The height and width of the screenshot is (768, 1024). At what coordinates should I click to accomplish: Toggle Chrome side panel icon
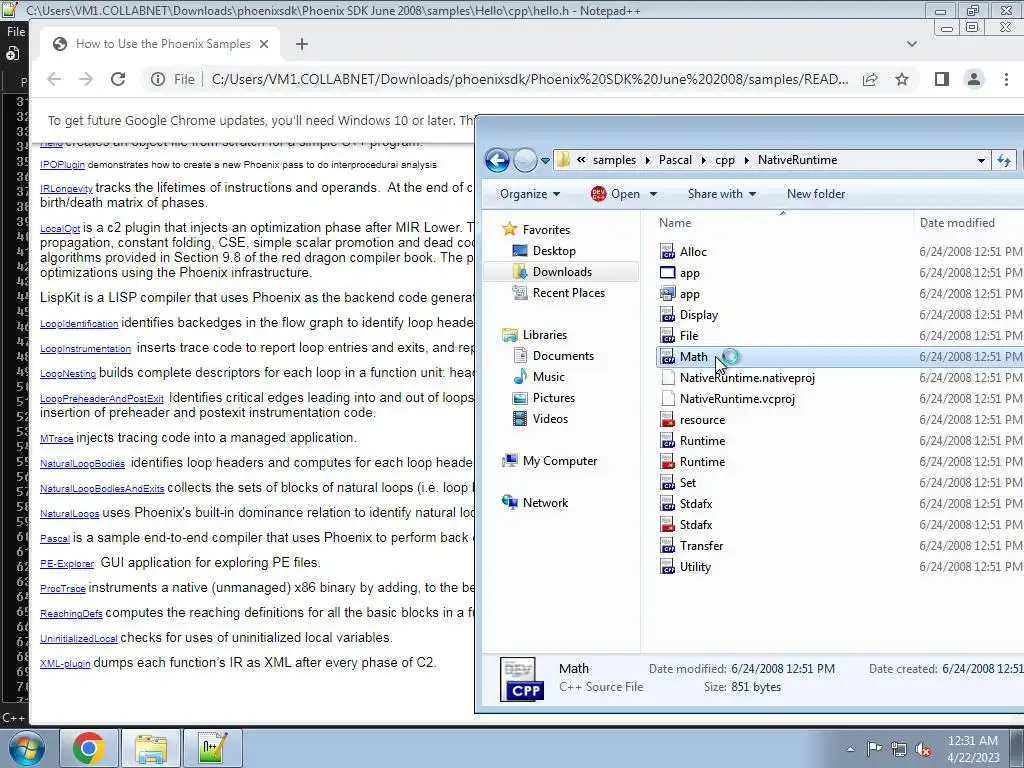point(941,79)
